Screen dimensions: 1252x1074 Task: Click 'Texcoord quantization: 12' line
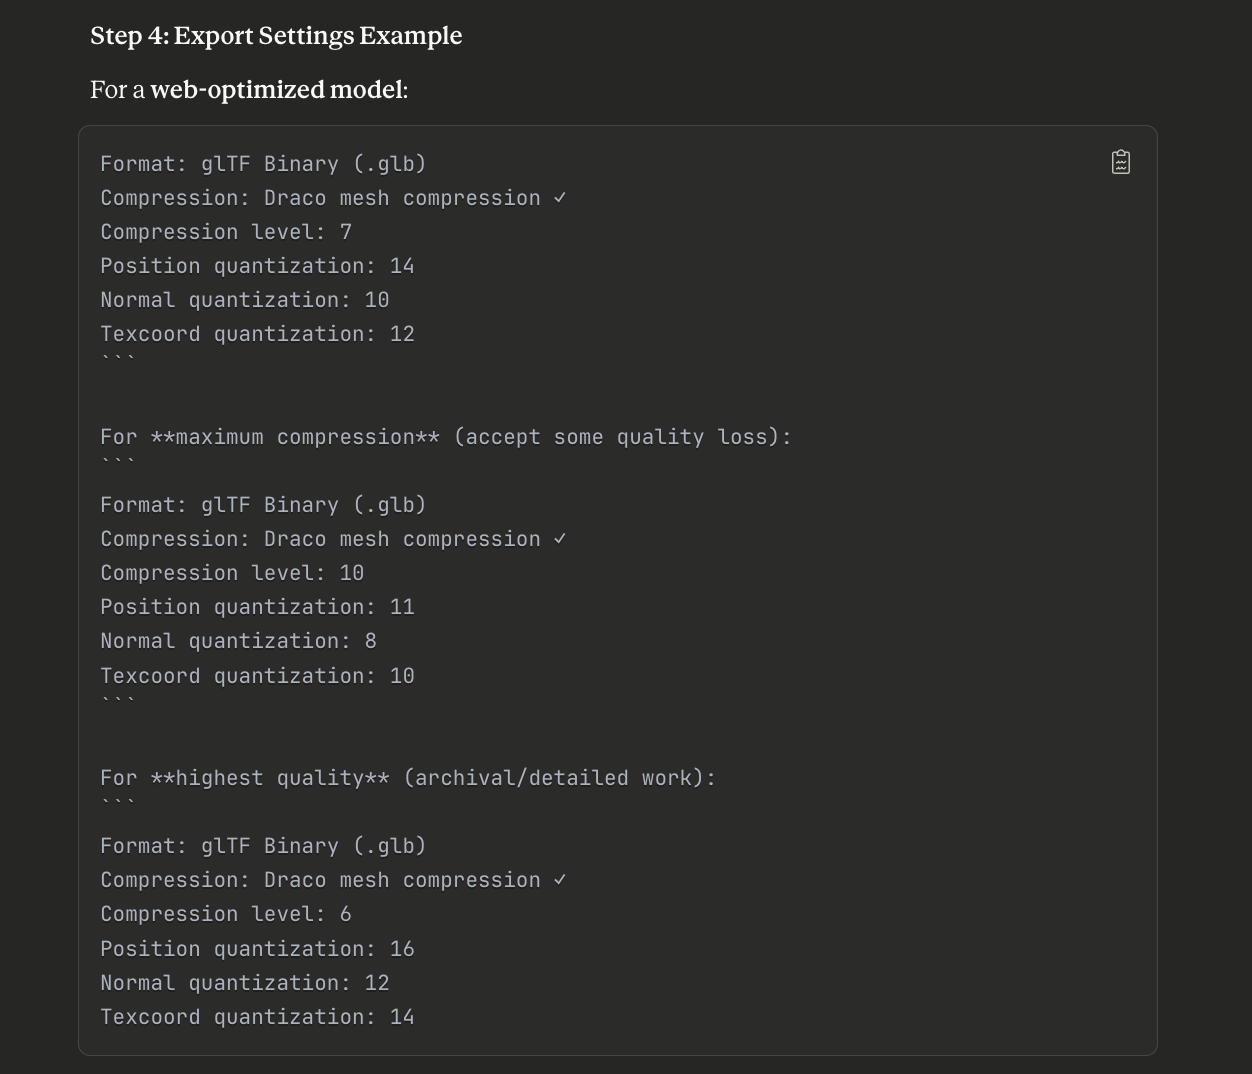pos(257,334)
